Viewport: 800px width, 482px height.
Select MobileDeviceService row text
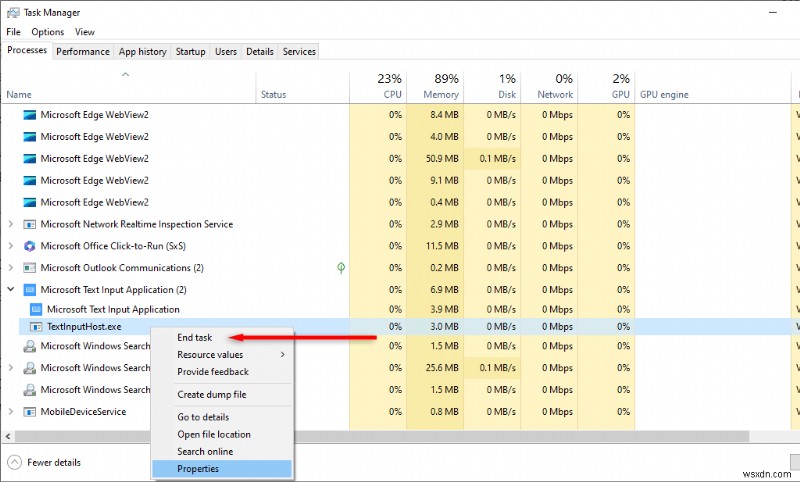[x=83, y=412]
